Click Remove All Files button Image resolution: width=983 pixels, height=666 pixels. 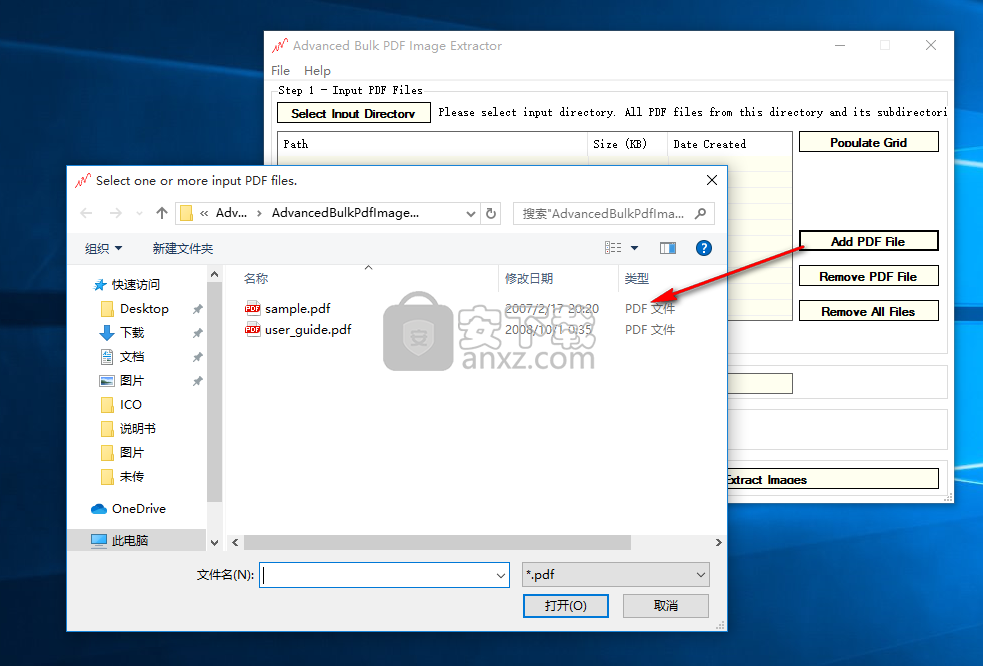pos(868,312)
